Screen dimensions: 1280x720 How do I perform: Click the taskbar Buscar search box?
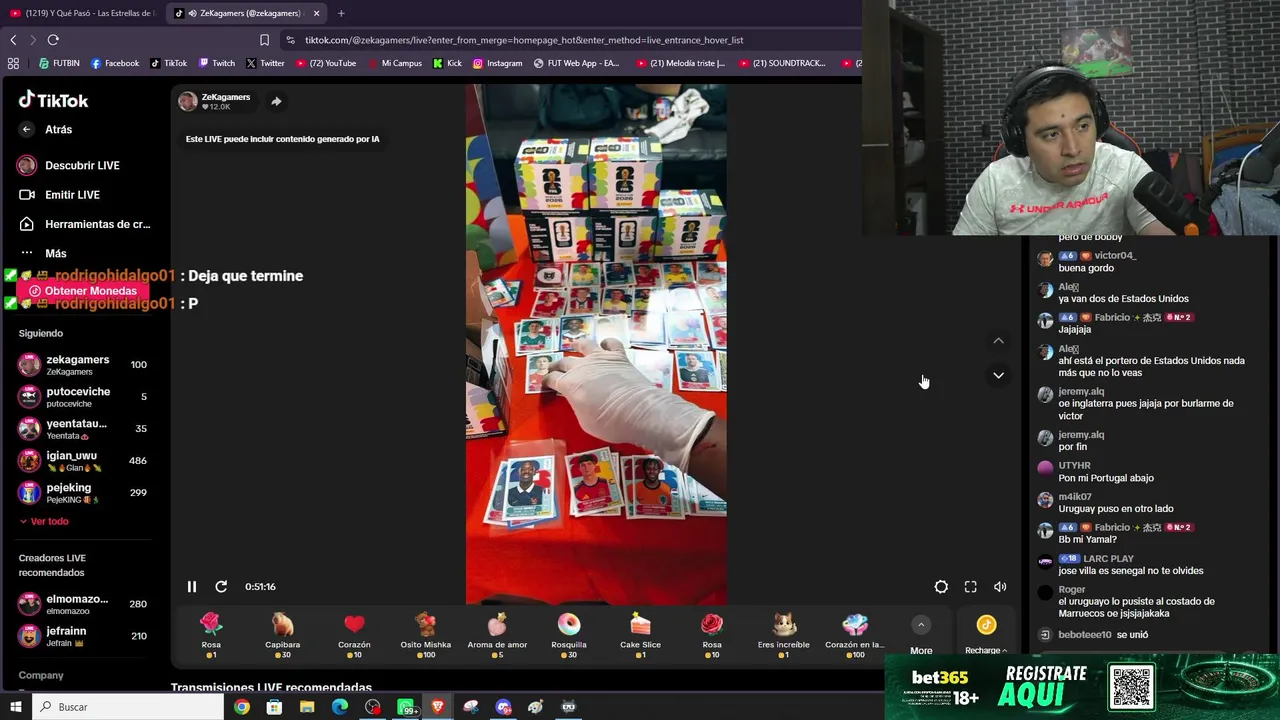point(128,707)
